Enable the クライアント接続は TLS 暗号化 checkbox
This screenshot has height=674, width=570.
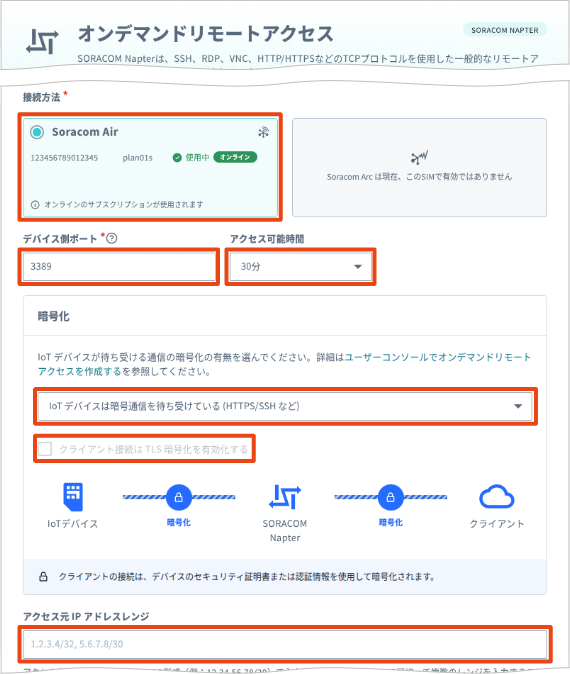click(x=45, y=449)
